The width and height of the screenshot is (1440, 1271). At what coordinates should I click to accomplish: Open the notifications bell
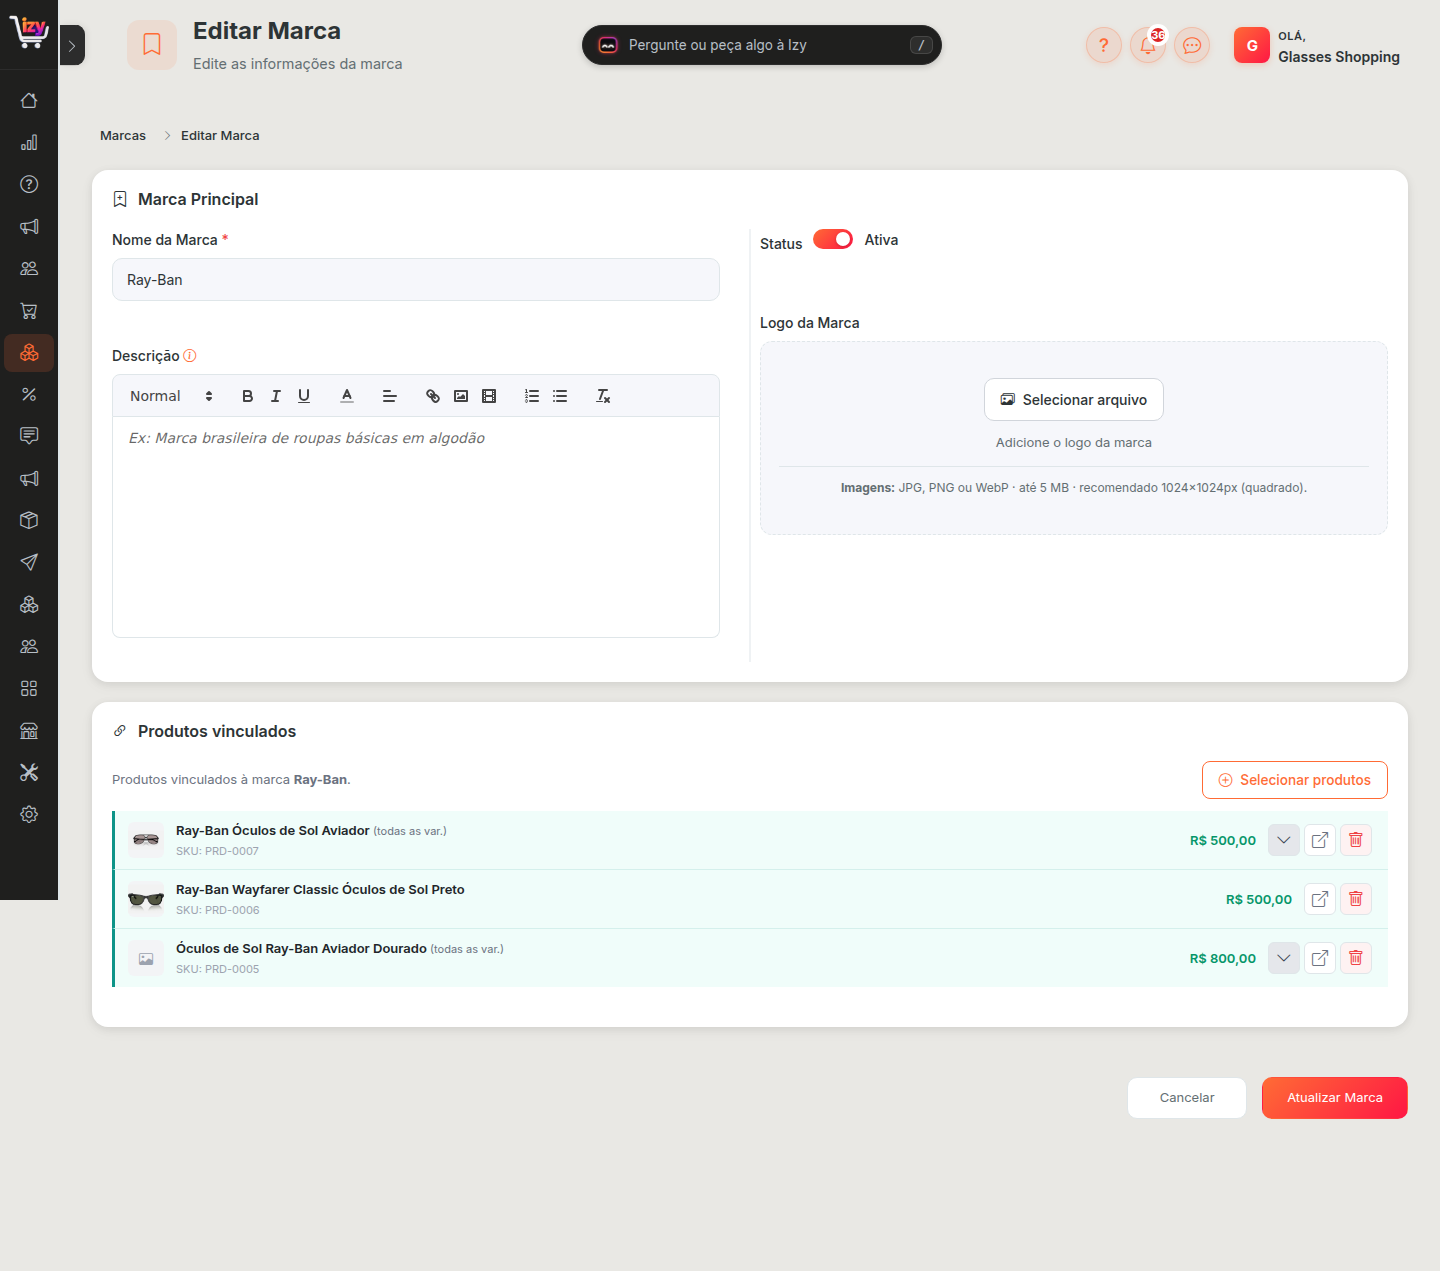1148,45
